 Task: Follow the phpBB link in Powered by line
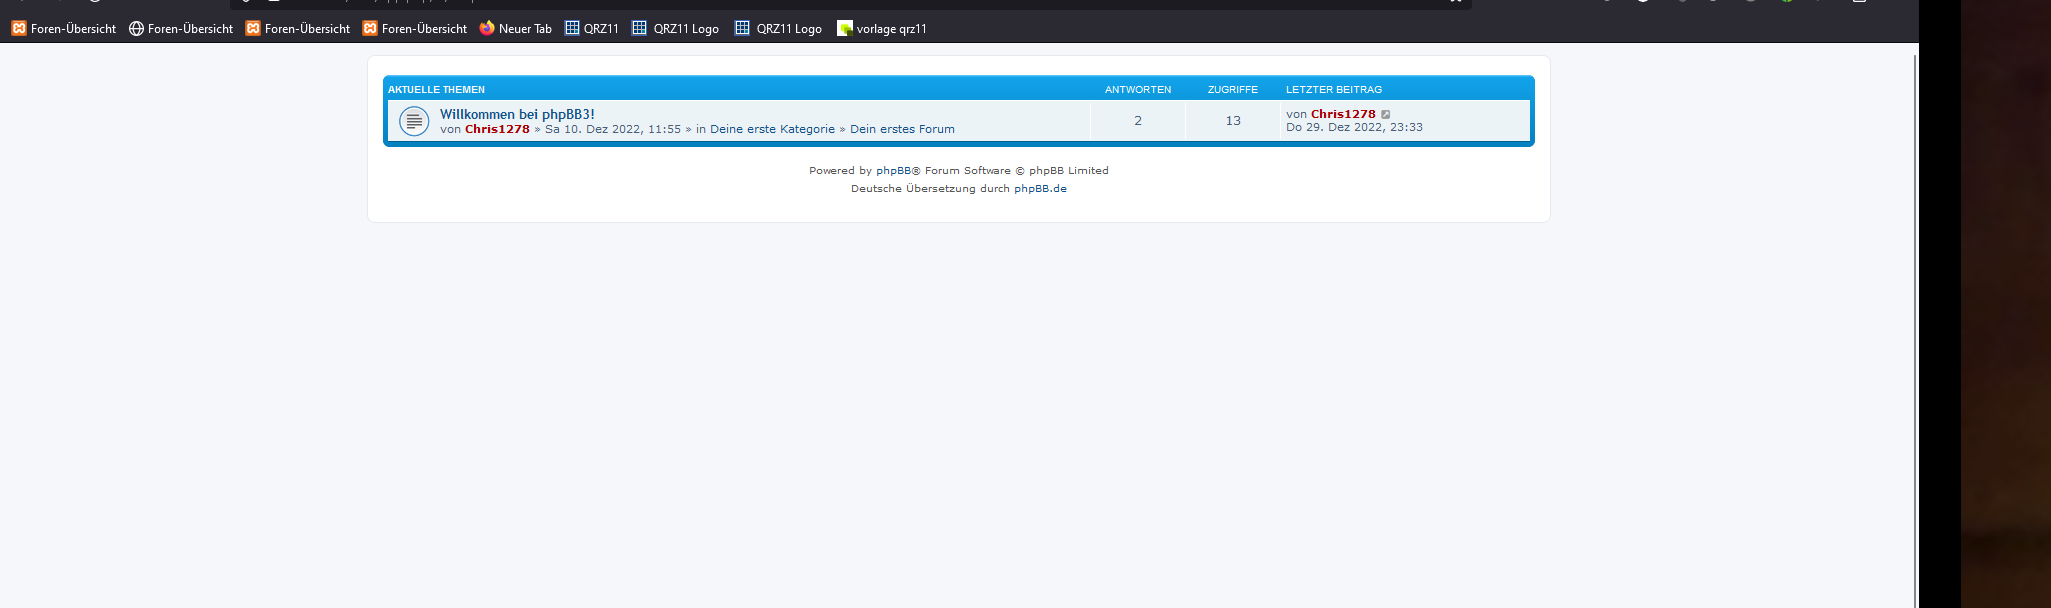click(x=893, y=171)
